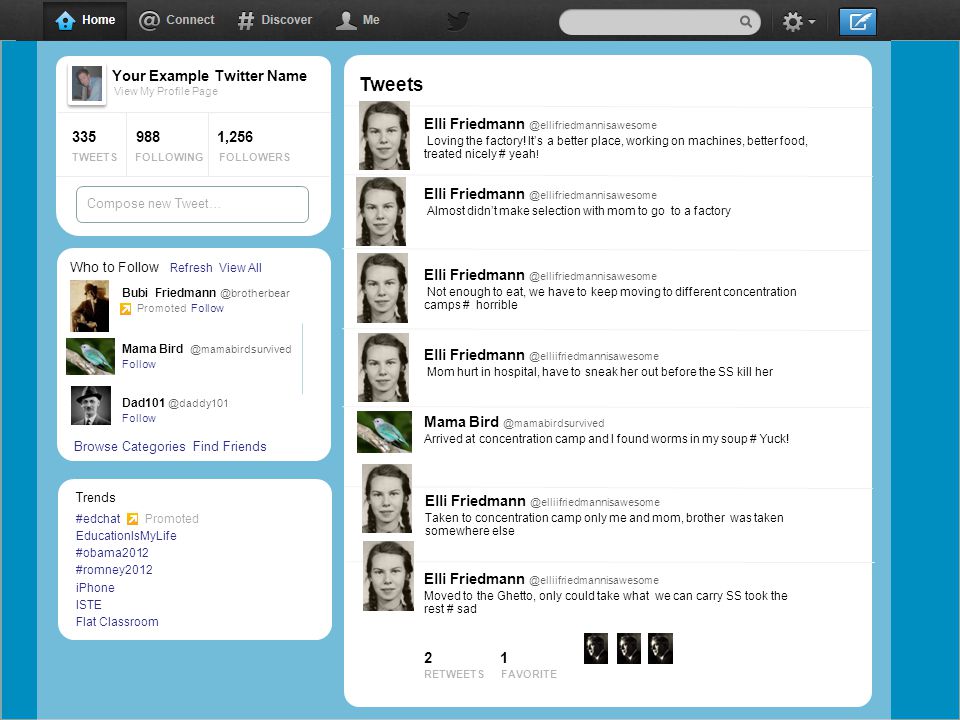Open Find Friends link

click(x=230, y=446)
